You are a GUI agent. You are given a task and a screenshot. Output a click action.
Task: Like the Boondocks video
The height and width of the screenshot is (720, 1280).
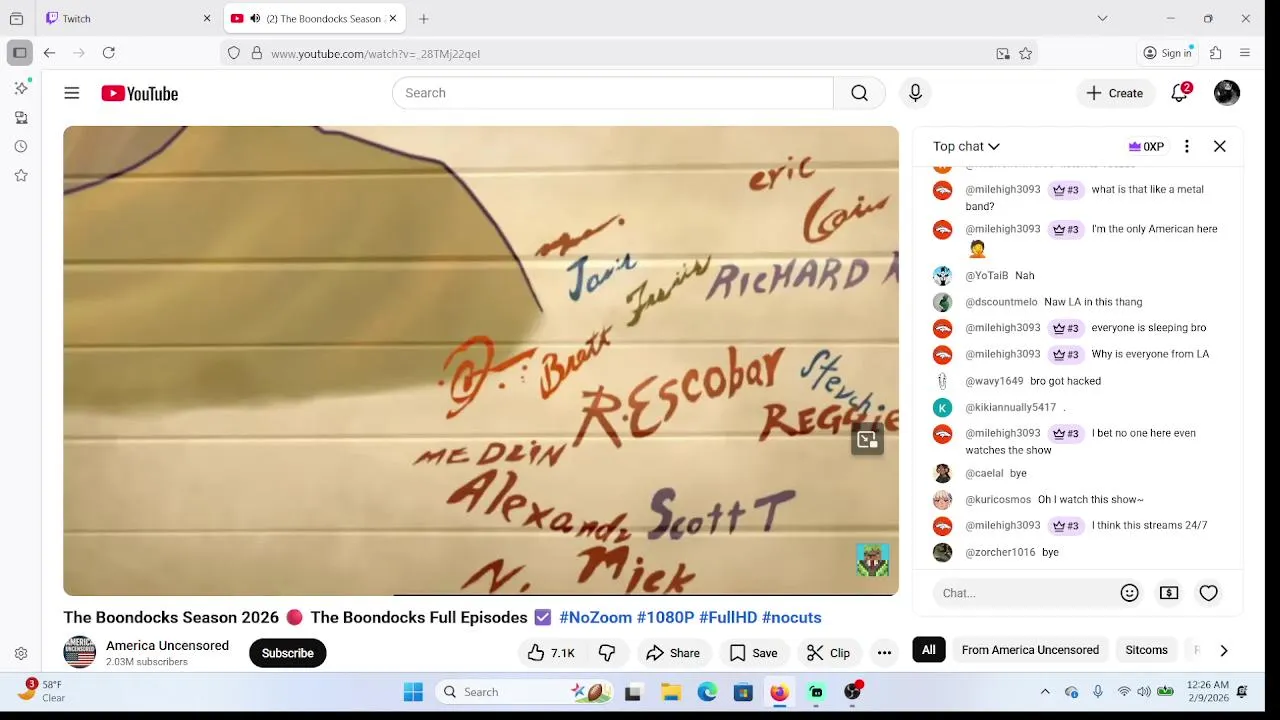click(551, 653)
